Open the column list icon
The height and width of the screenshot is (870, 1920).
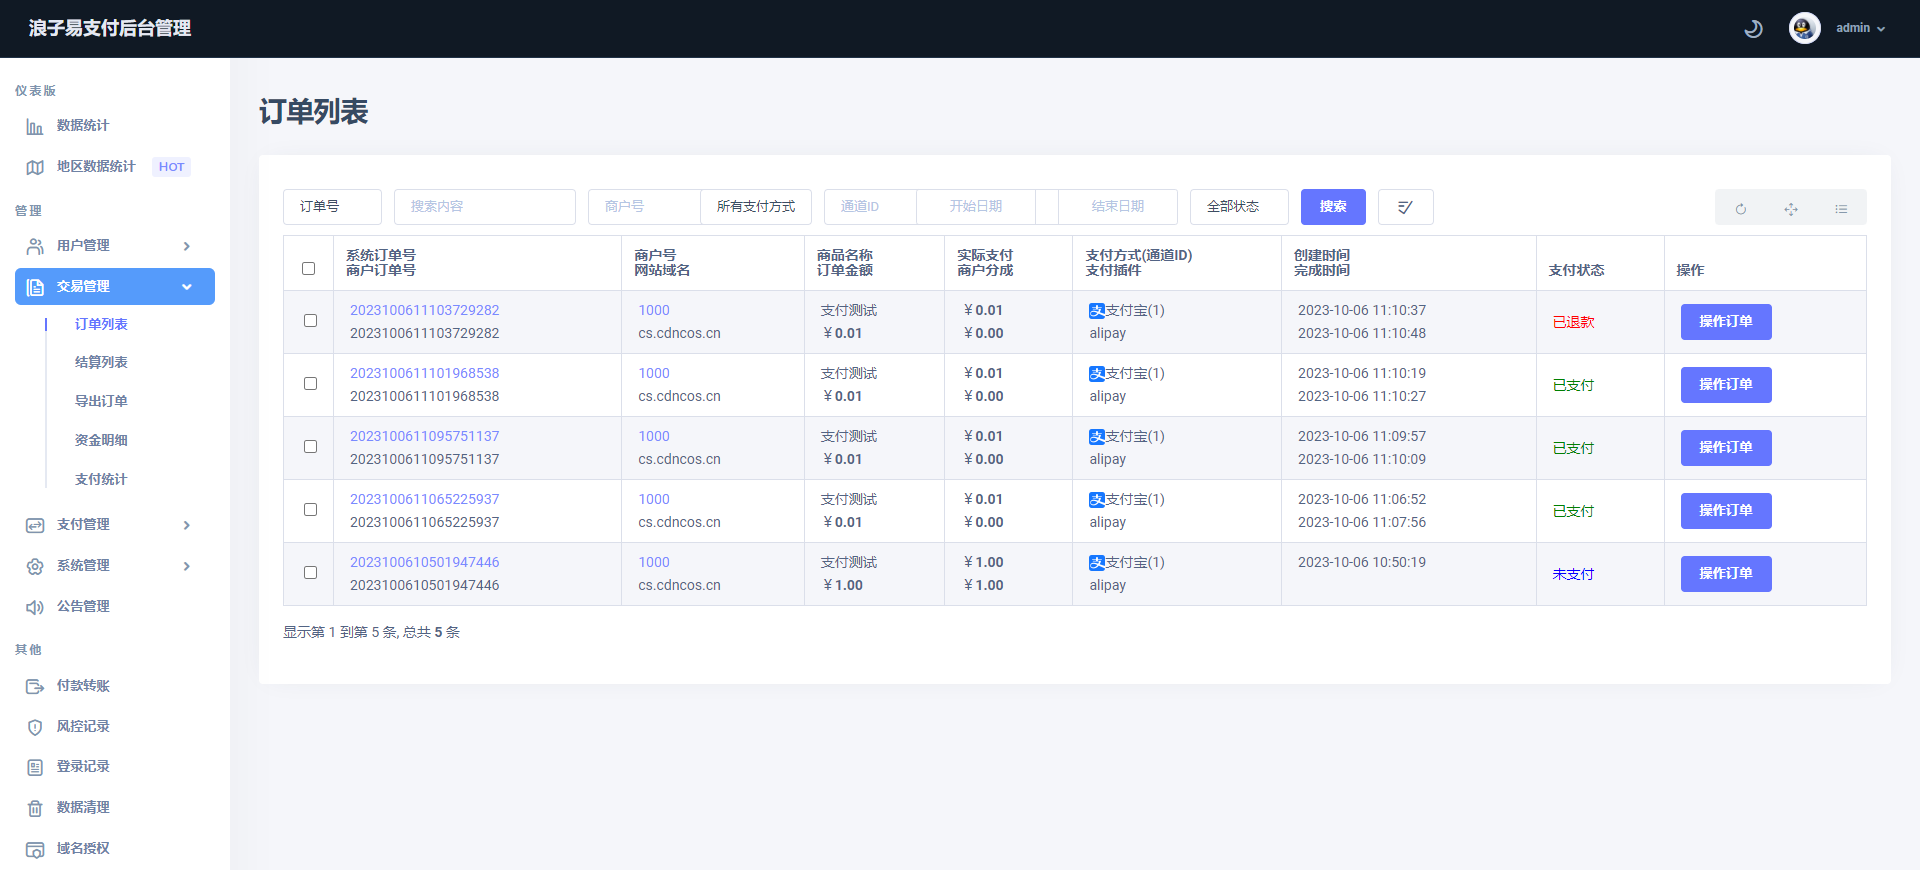pos(1841,209)
